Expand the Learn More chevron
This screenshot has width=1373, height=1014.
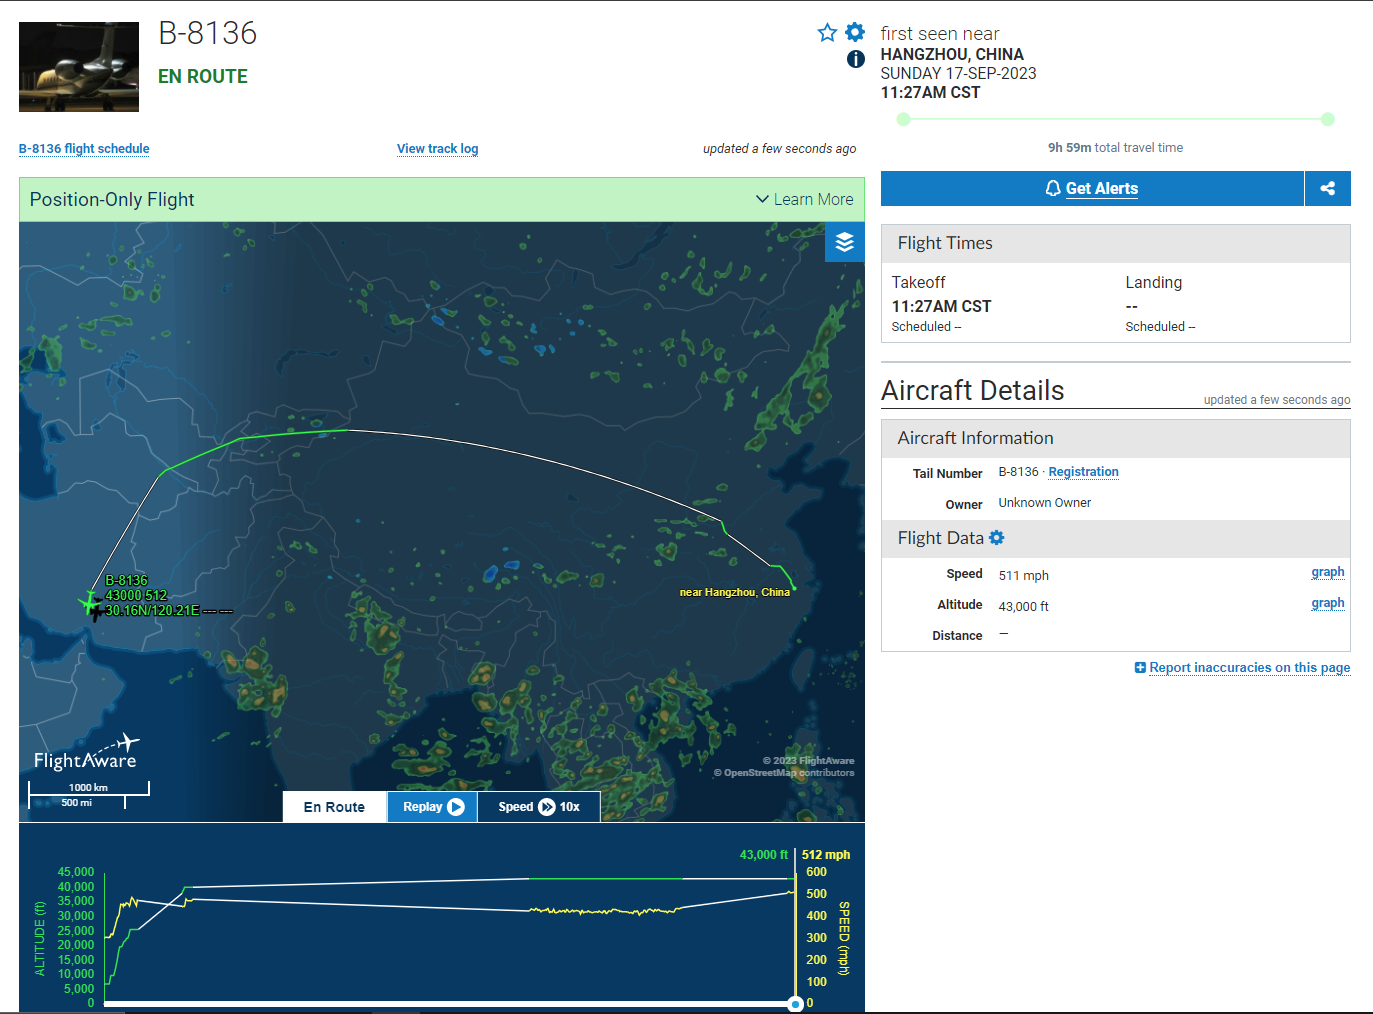[x=762, y=199]
